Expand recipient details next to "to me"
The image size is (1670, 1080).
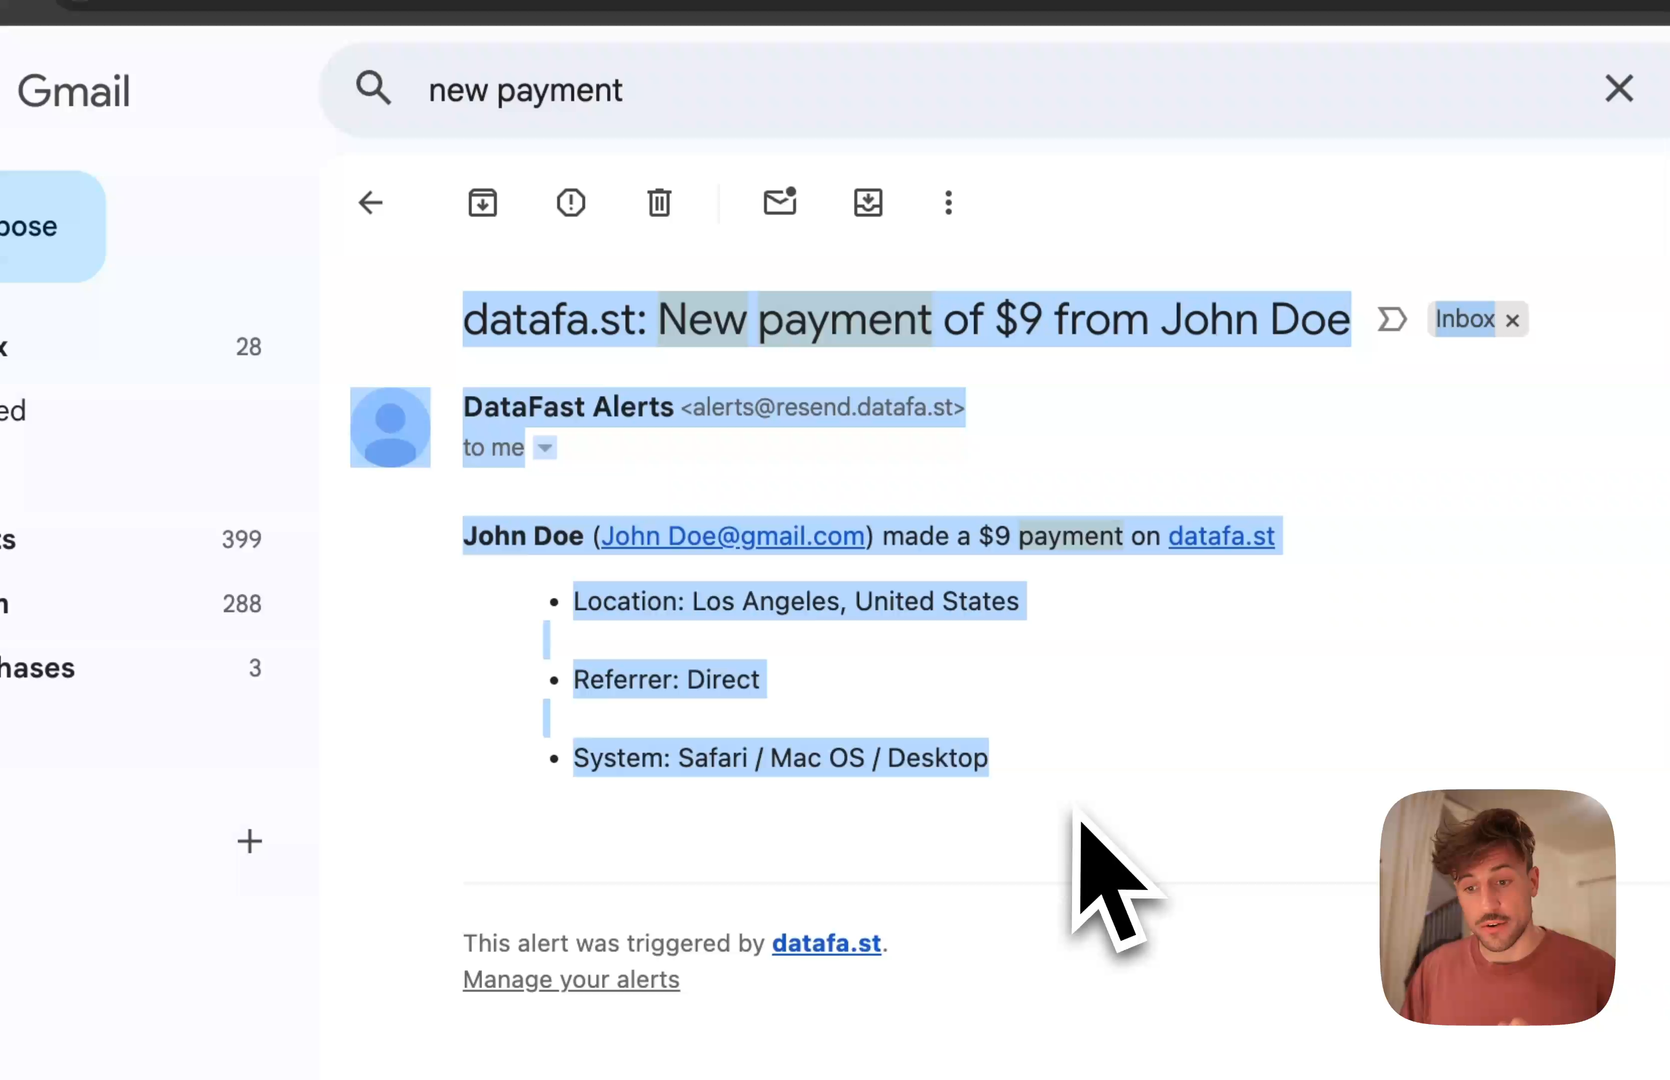[545, 448]
